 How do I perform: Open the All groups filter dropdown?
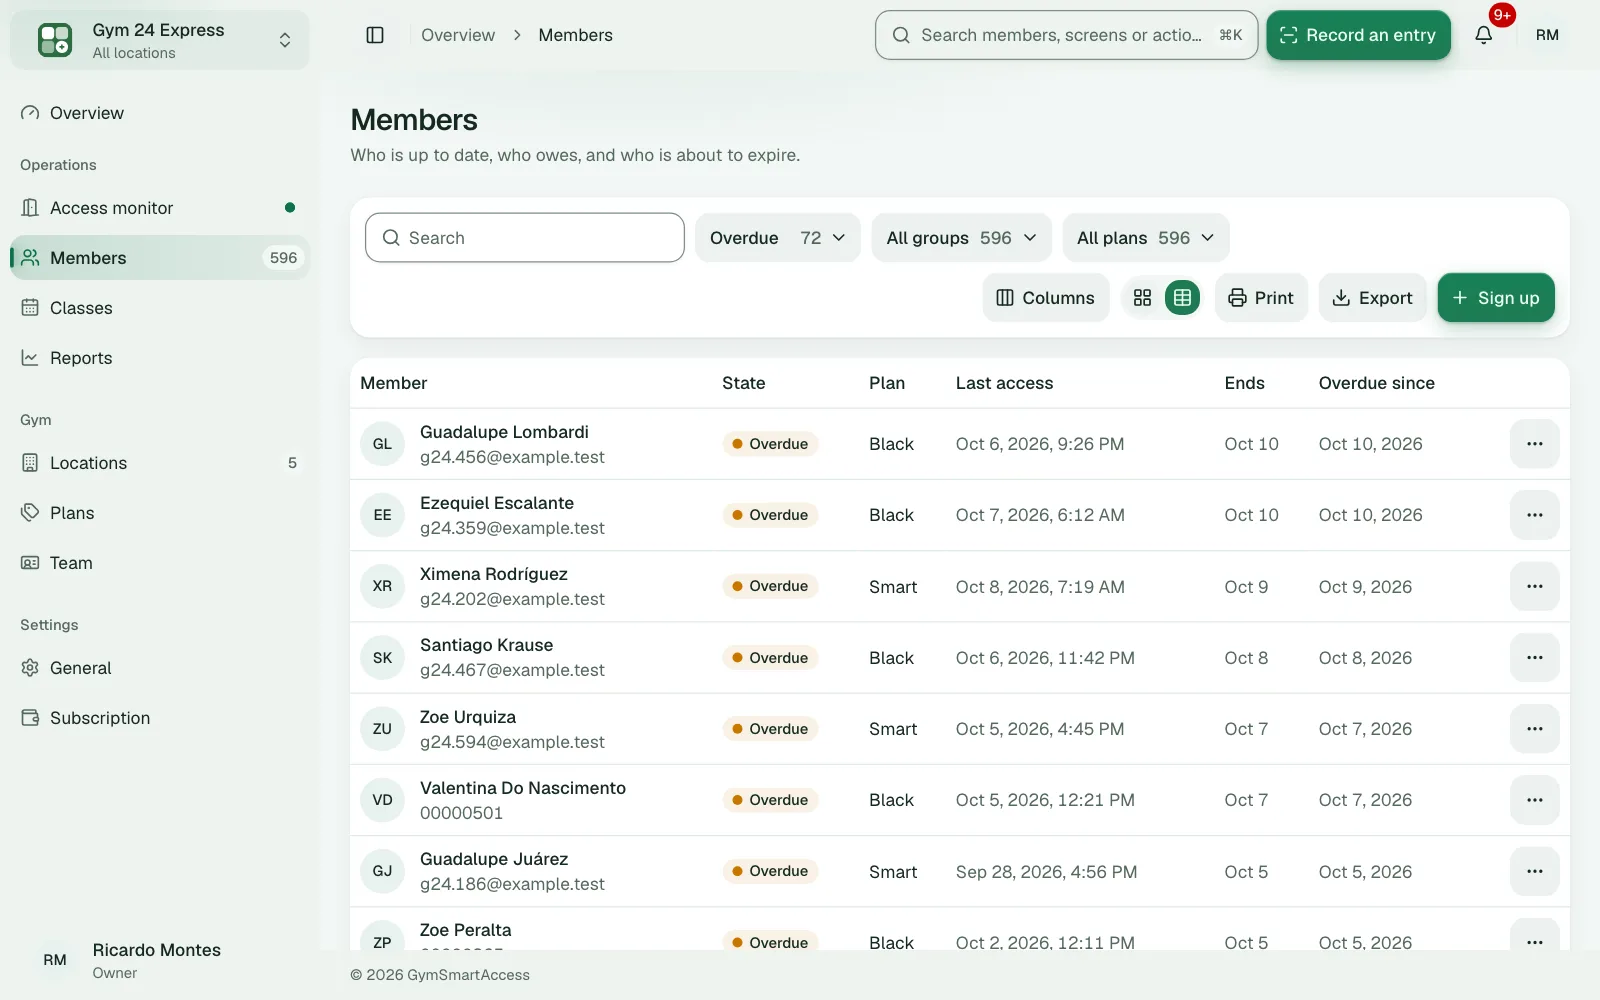tap(961, 238)
